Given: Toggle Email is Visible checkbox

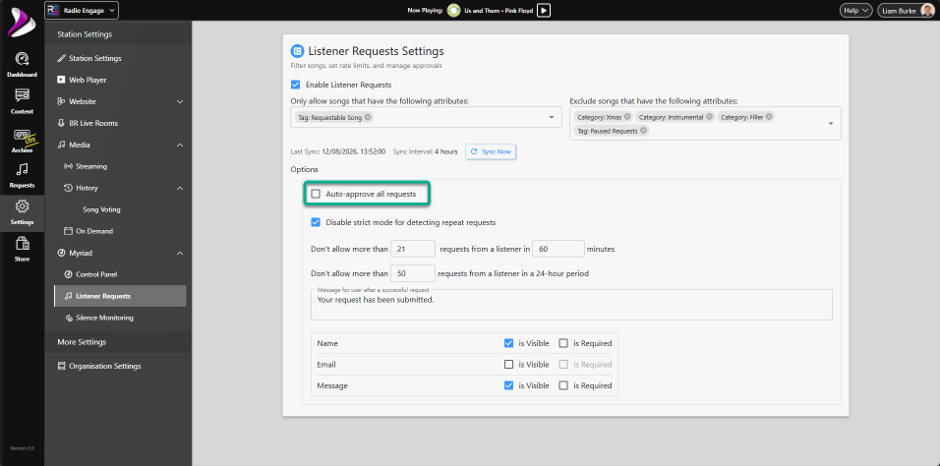Looking at the screenshot, I should pos(508,364).
